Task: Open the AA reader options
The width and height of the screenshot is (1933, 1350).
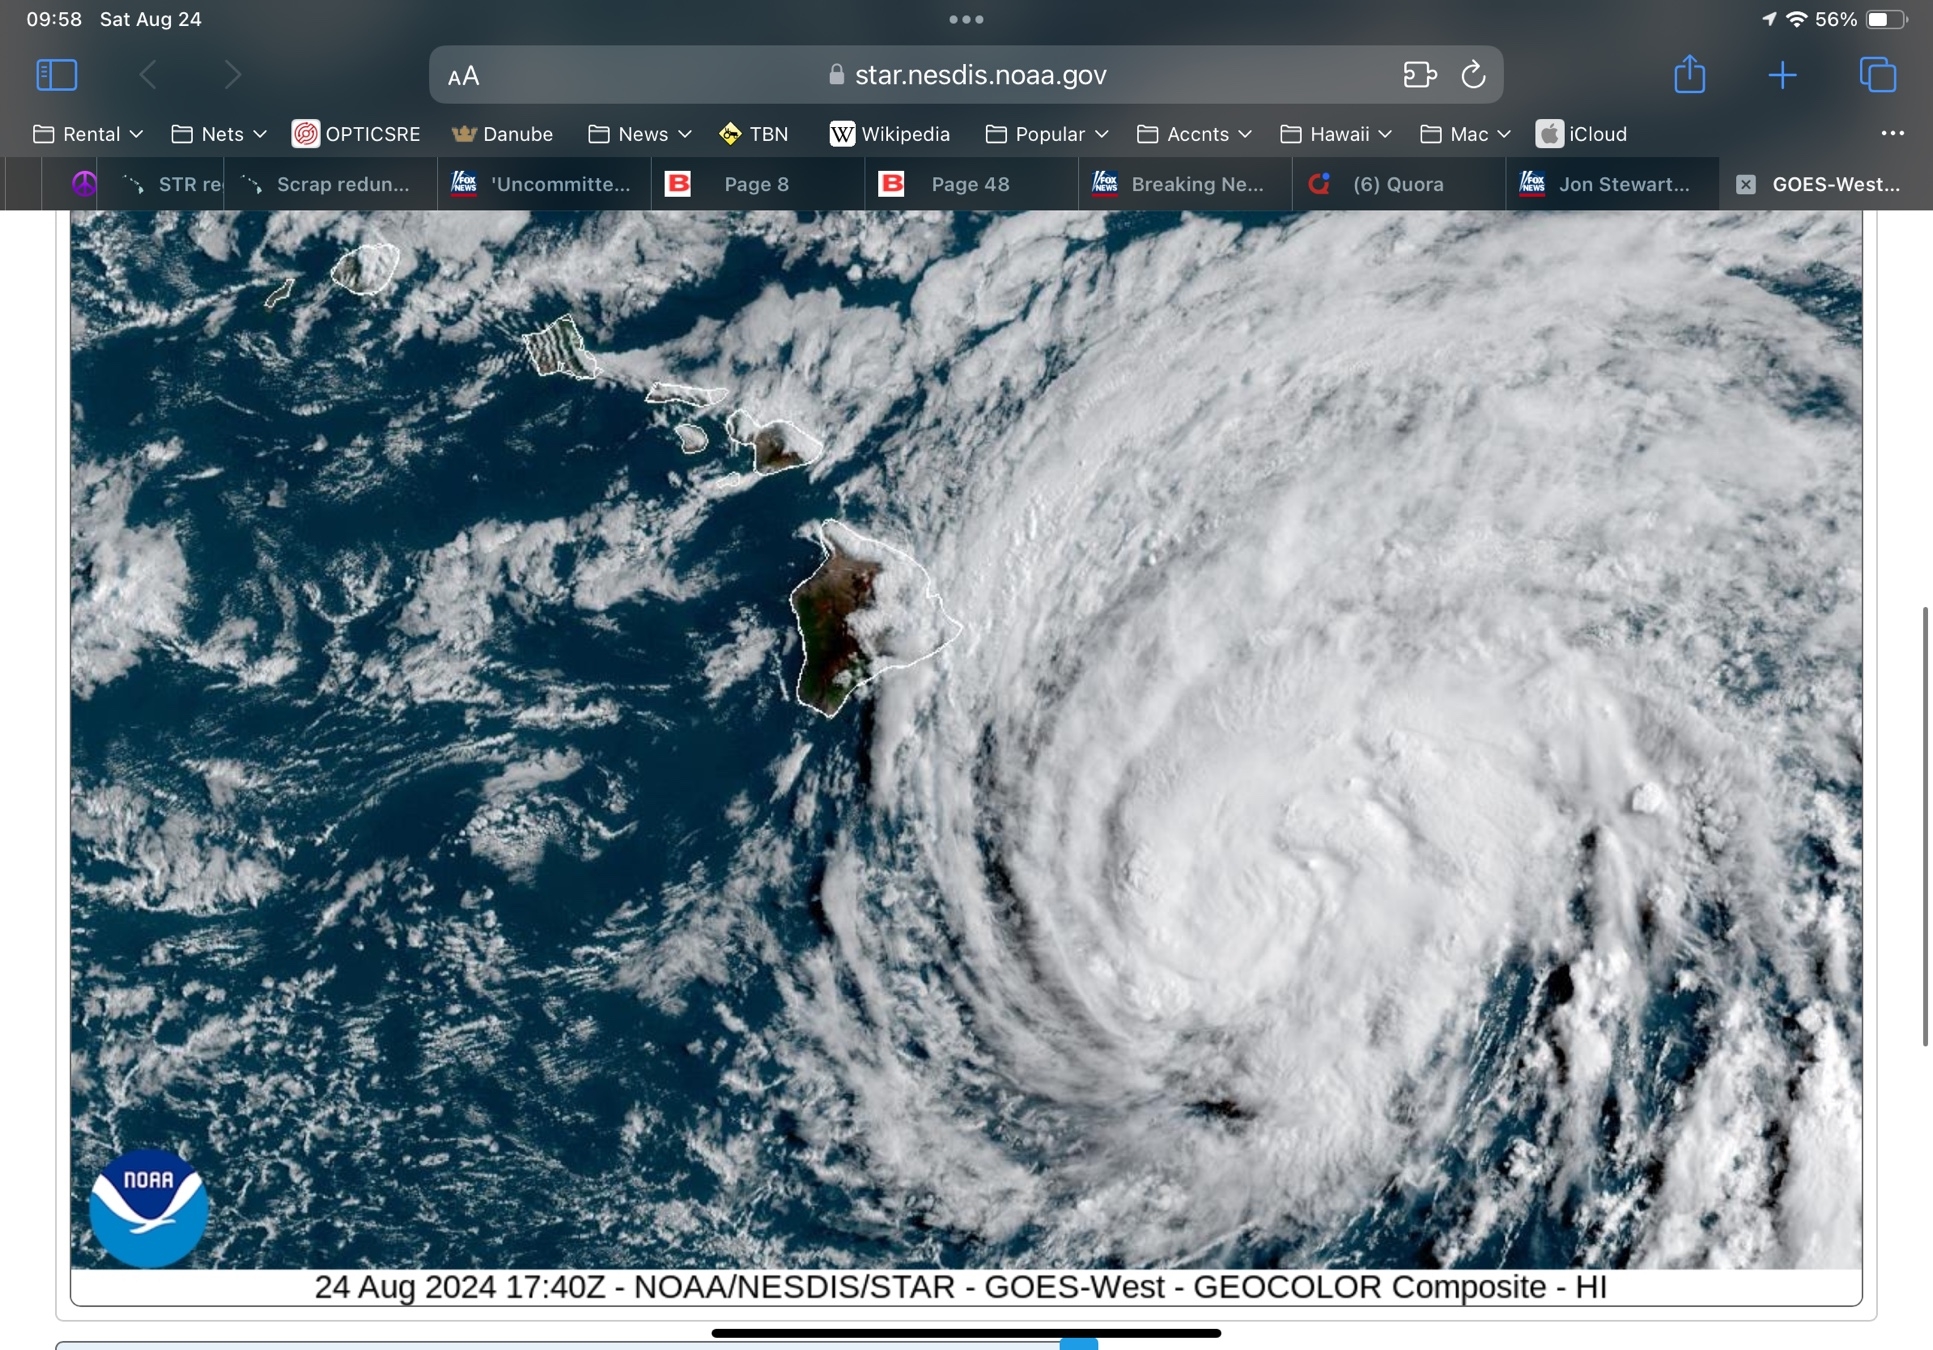Action: coord(463,76)
